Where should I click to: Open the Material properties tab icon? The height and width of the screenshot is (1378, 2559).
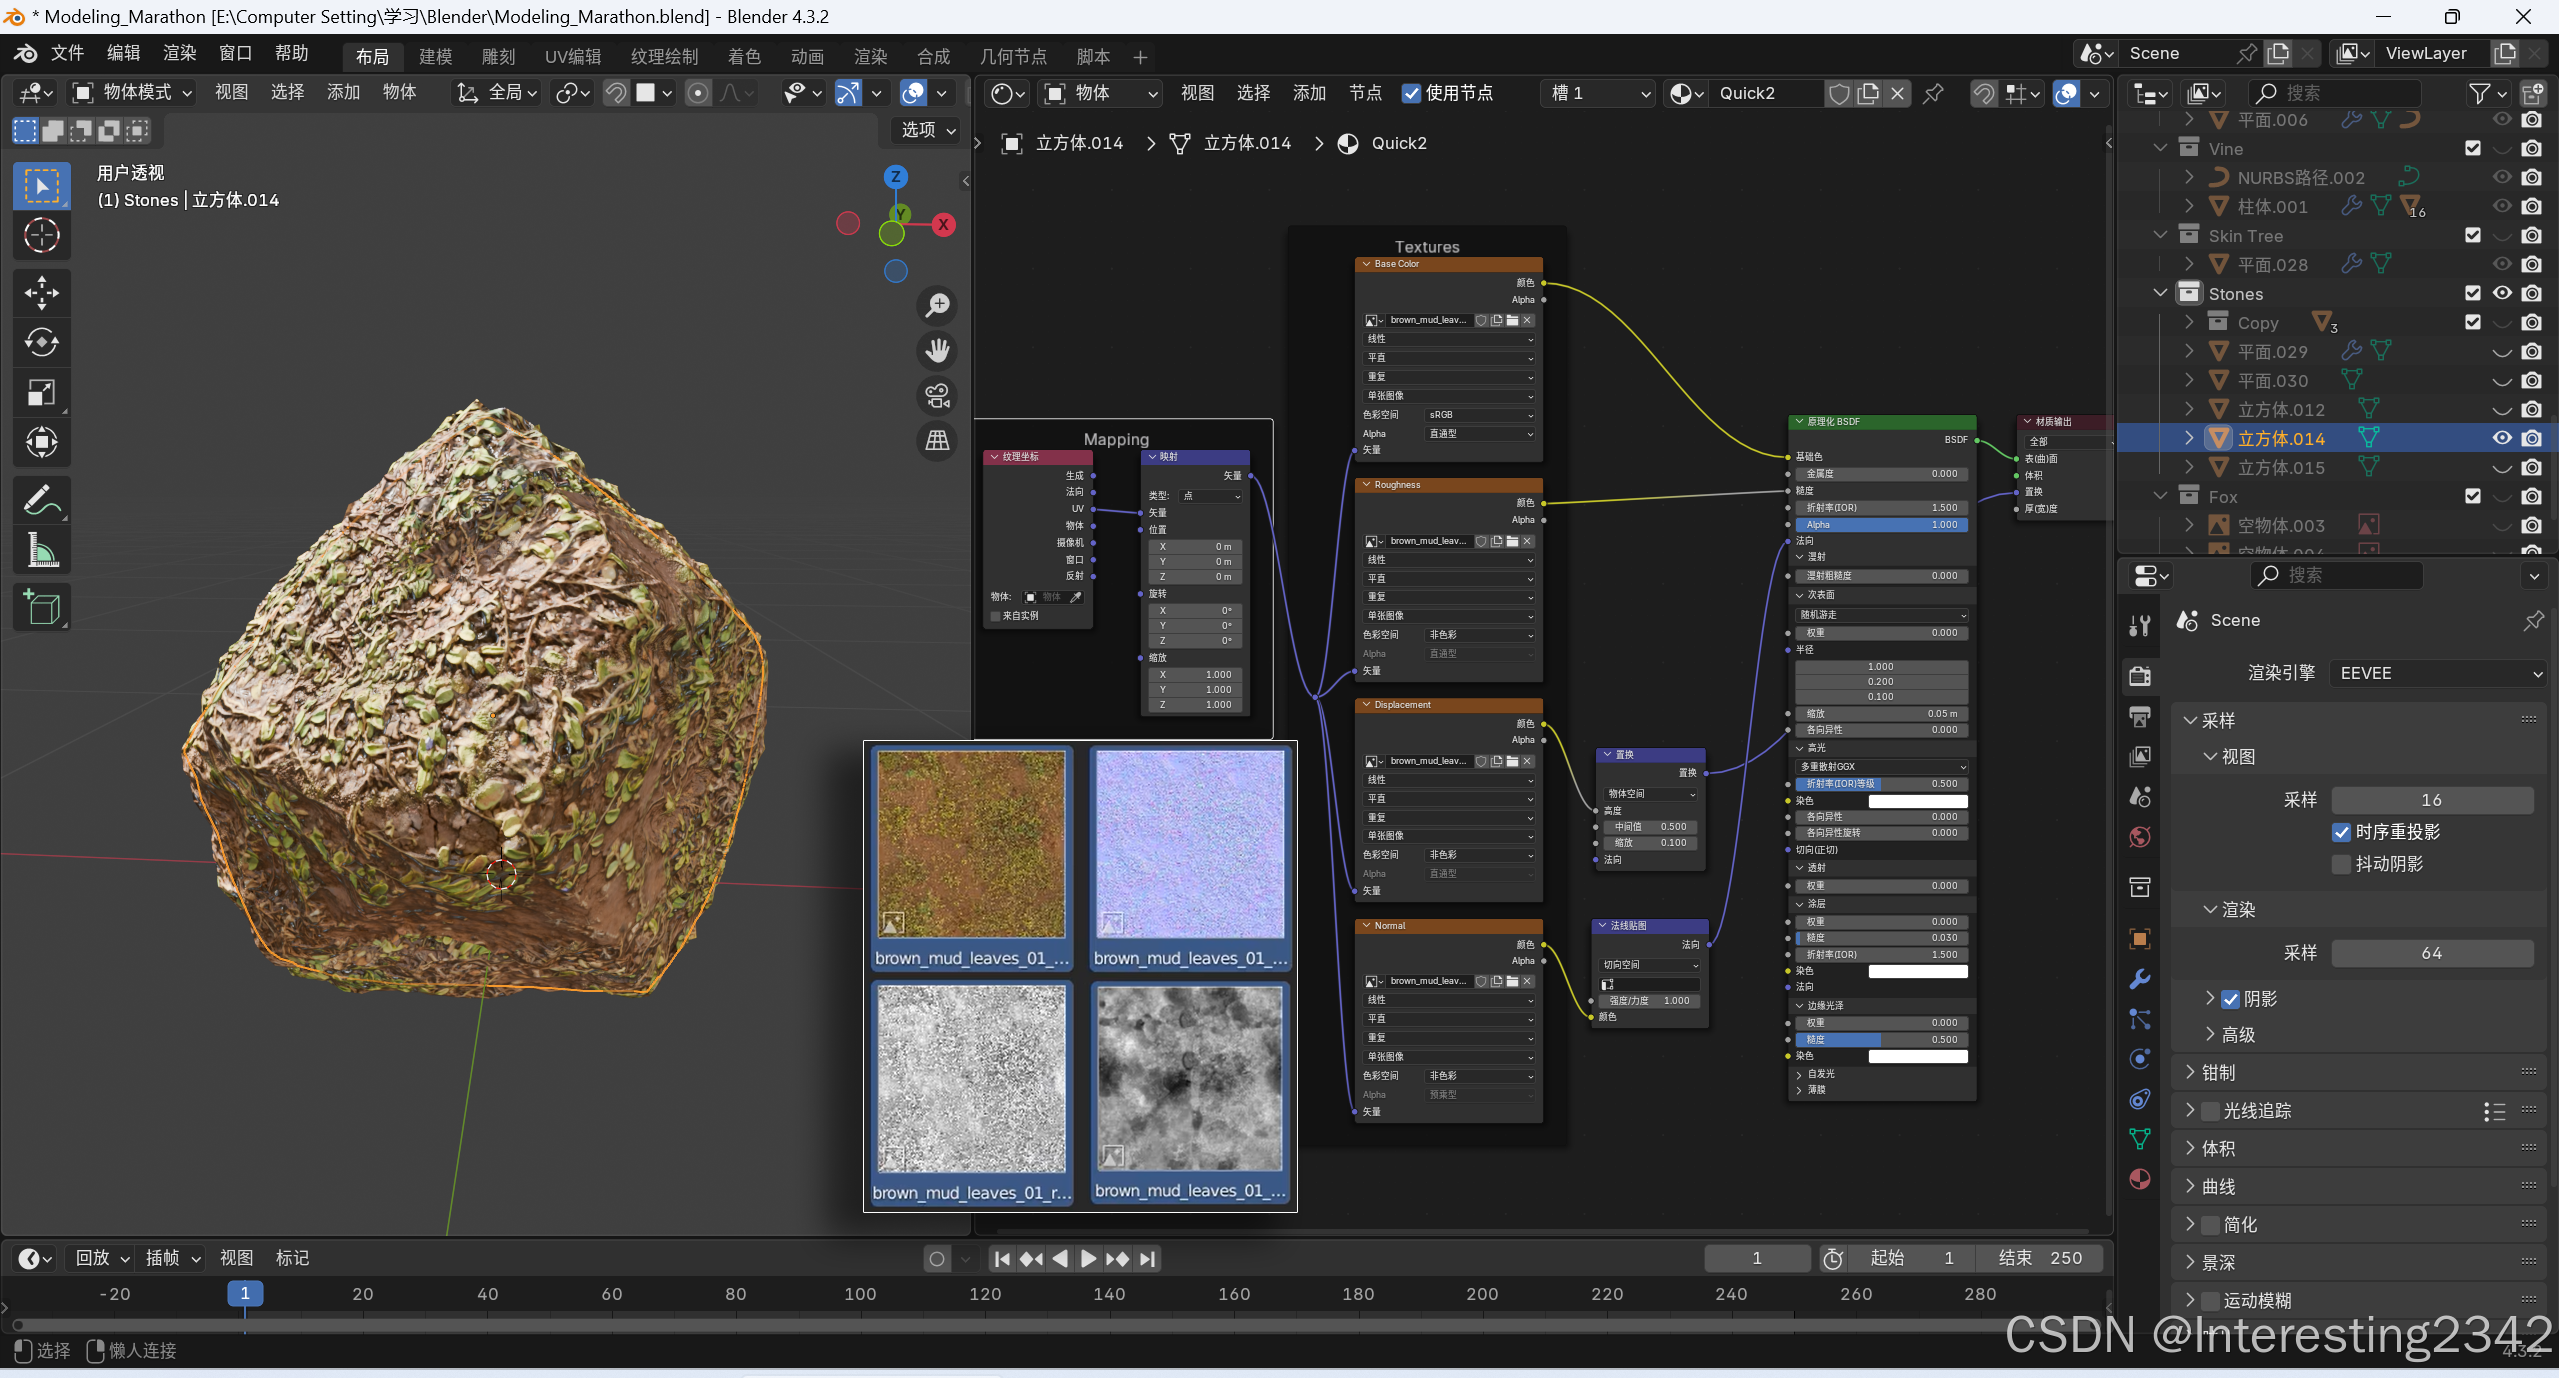pos(2140,1179)
